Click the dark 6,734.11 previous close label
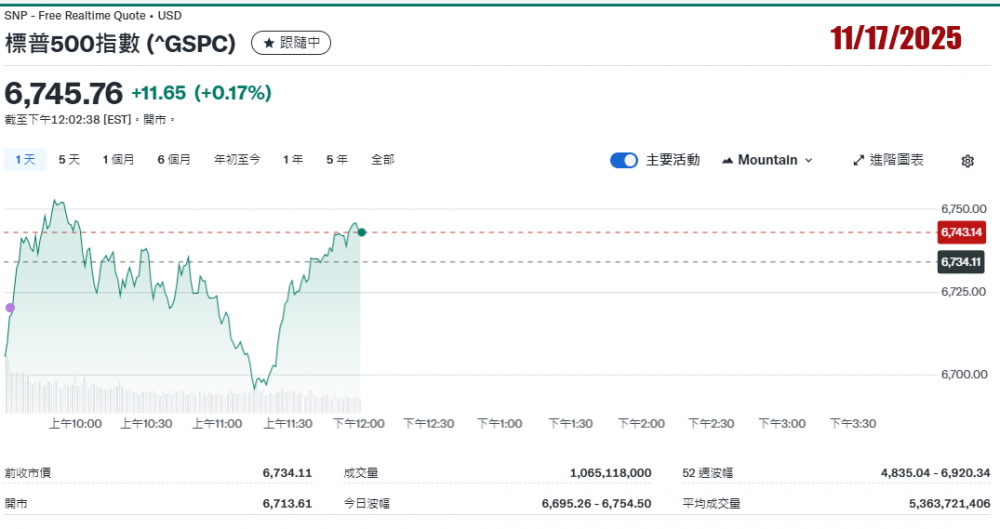Screen dimensions: 1000x529 [x=961, y=262]
